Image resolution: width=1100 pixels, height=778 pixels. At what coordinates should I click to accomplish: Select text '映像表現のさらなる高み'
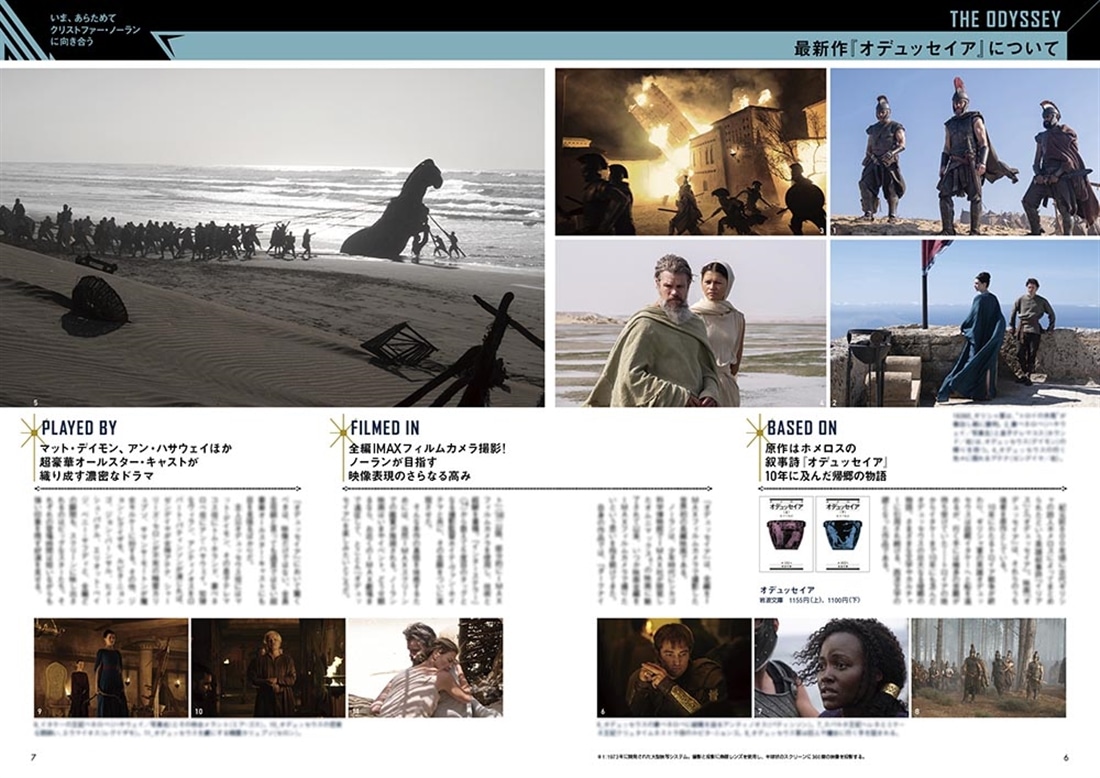click(410, 476)
